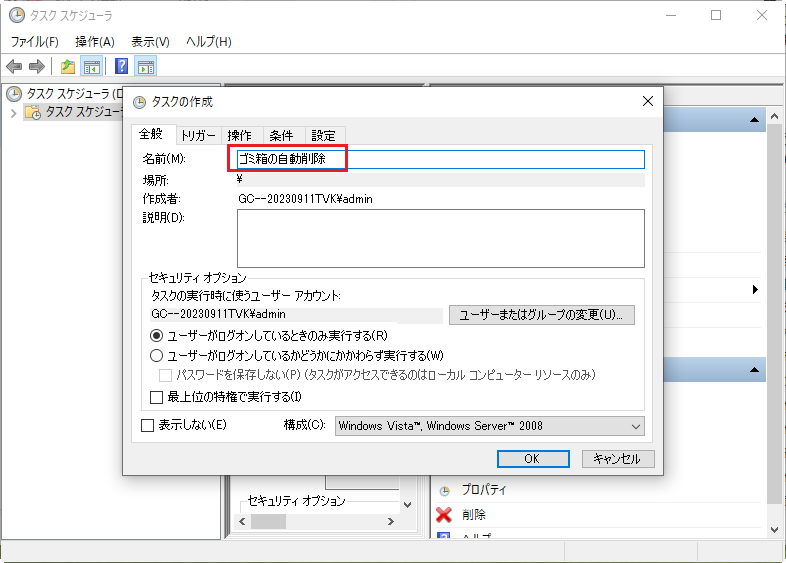Click the center pane horizontal scrollbar thumb
This screenshot has height=563, width=786.
tap(268, 521)
